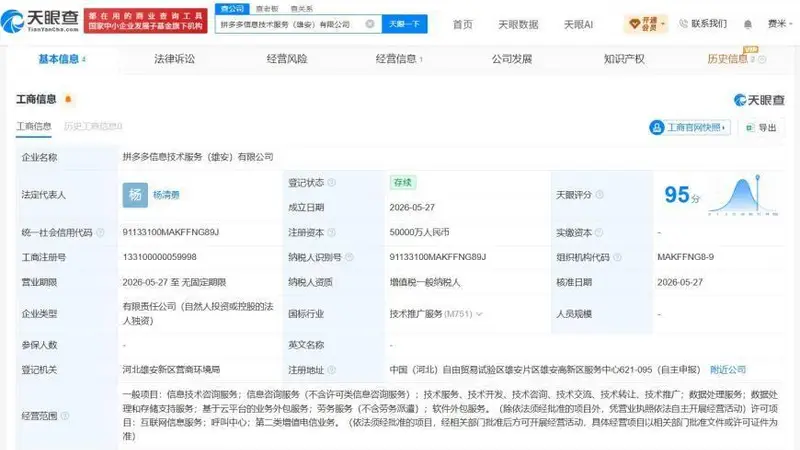Open 首页 in the top navigation
Screen dimensions: 800x450
tap(463, 24)
